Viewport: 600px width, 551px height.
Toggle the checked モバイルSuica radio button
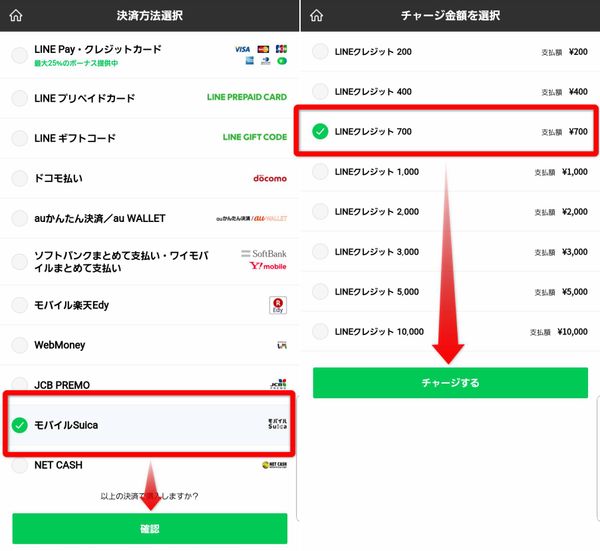[x=20, y=425]
